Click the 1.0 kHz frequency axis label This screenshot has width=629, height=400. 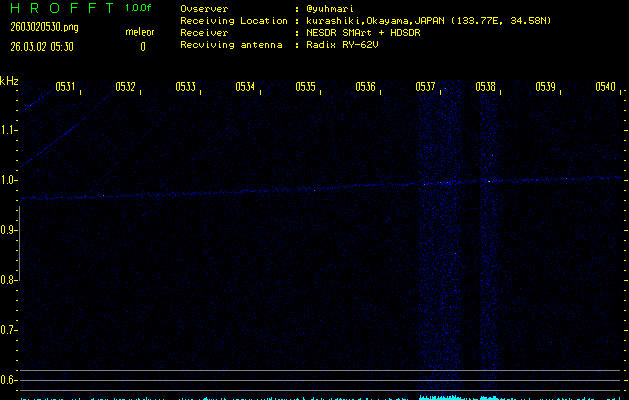(x=9, y=180)
